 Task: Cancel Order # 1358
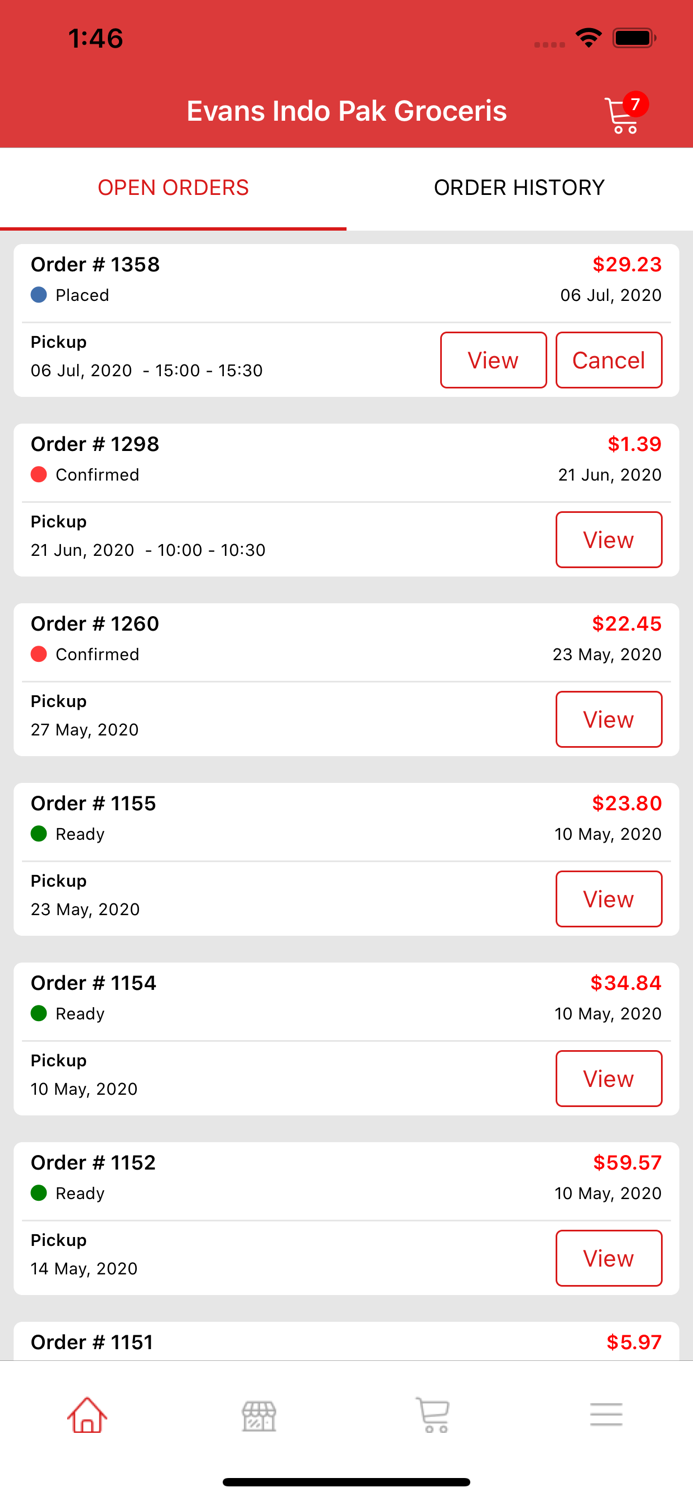pos(608,360)
